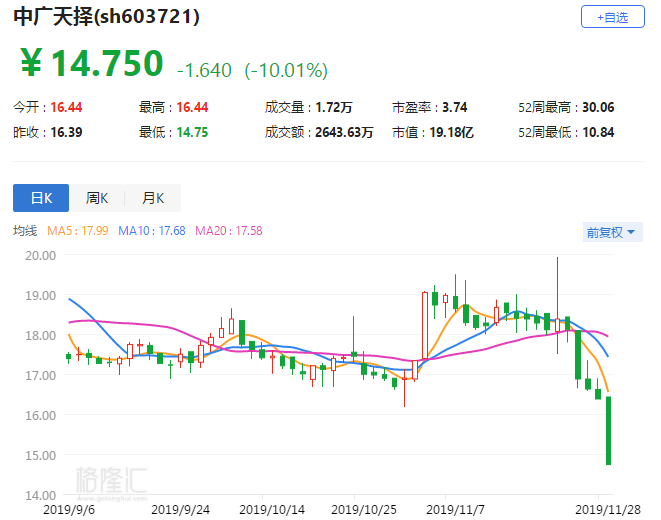The image size is (661, 520).
Task: Click the 市值 market cap 19.18亿
Action: pyautogui.click(x=451, y=132)
